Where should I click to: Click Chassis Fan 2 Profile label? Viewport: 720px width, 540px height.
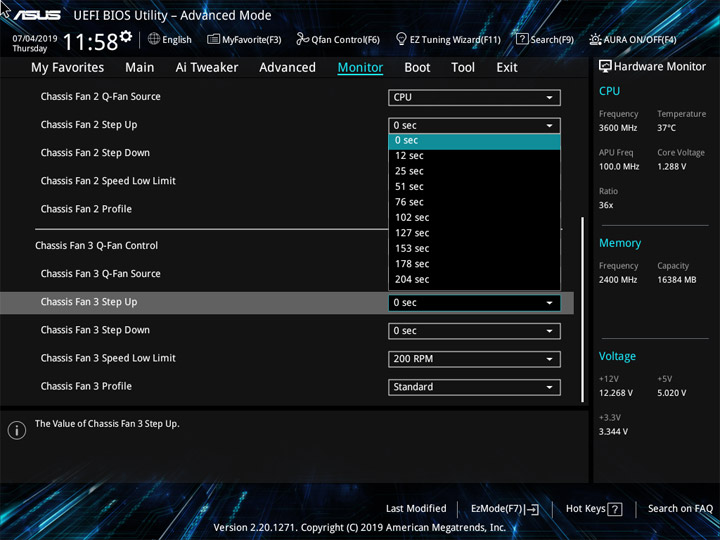point(86,209)
